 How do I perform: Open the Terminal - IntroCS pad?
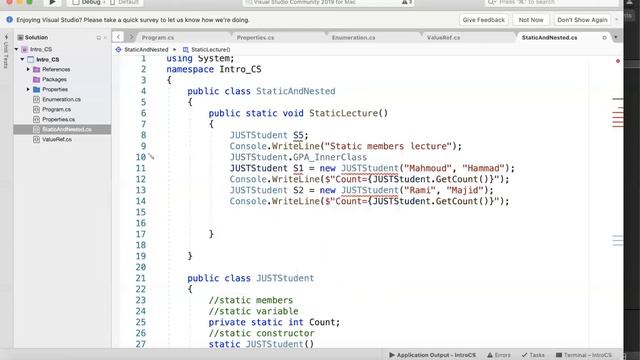[x=584, y=355]
